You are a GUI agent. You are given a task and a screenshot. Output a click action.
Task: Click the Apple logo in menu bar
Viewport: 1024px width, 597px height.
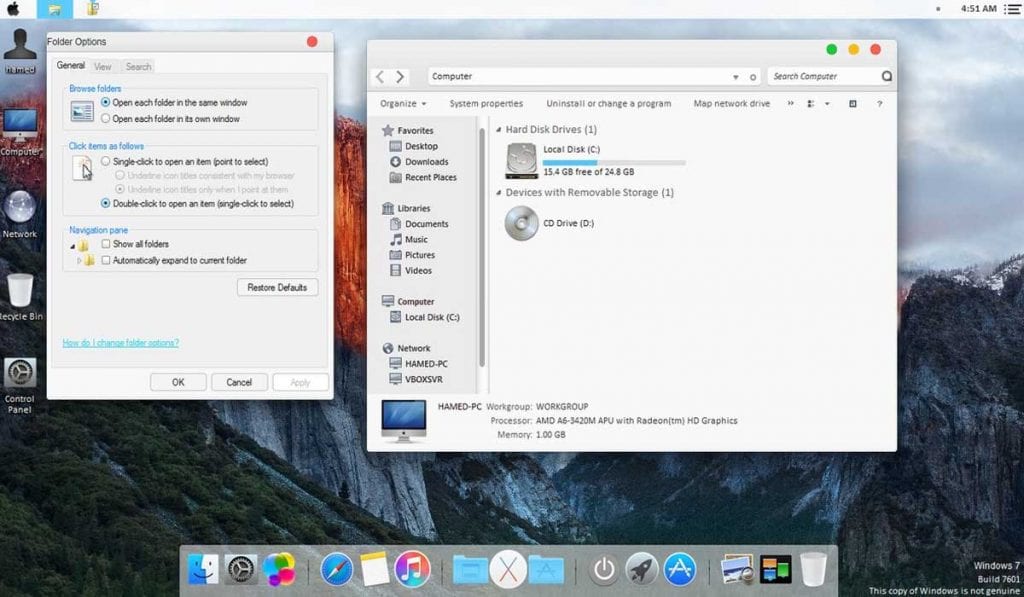click(x=12, y=8)
